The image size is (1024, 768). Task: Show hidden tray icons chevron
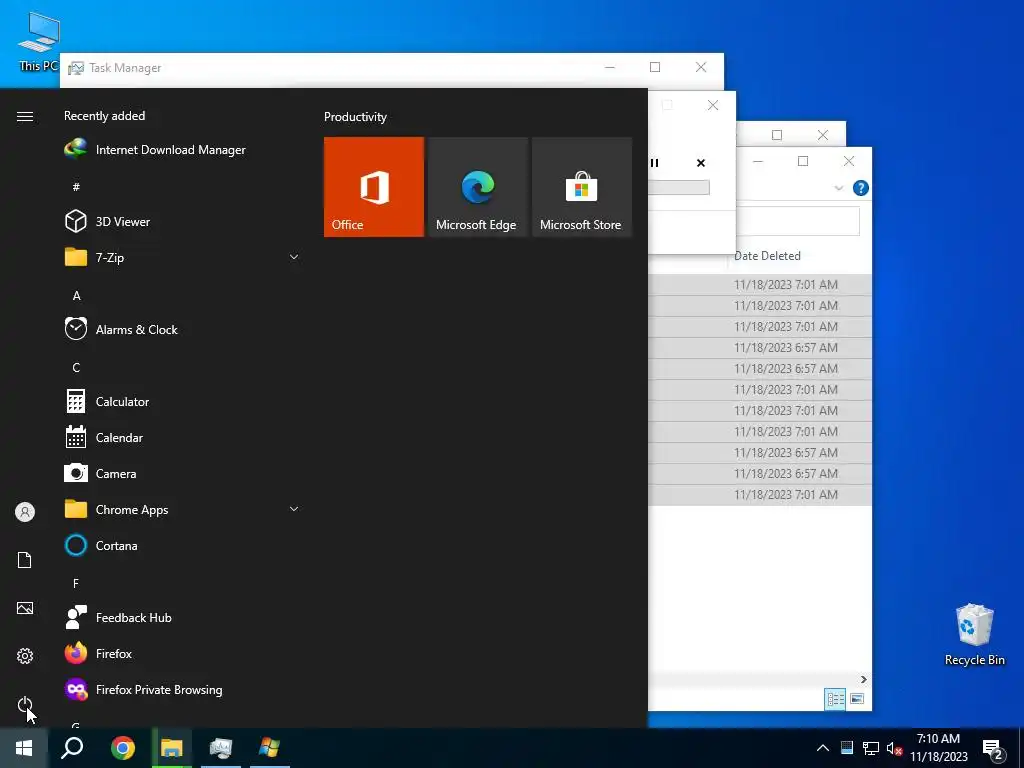tap(823, 748)
